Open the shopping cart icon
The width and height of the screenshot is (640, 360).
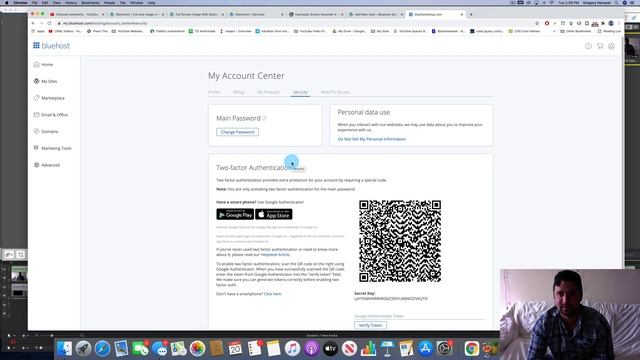click(600, 46)
